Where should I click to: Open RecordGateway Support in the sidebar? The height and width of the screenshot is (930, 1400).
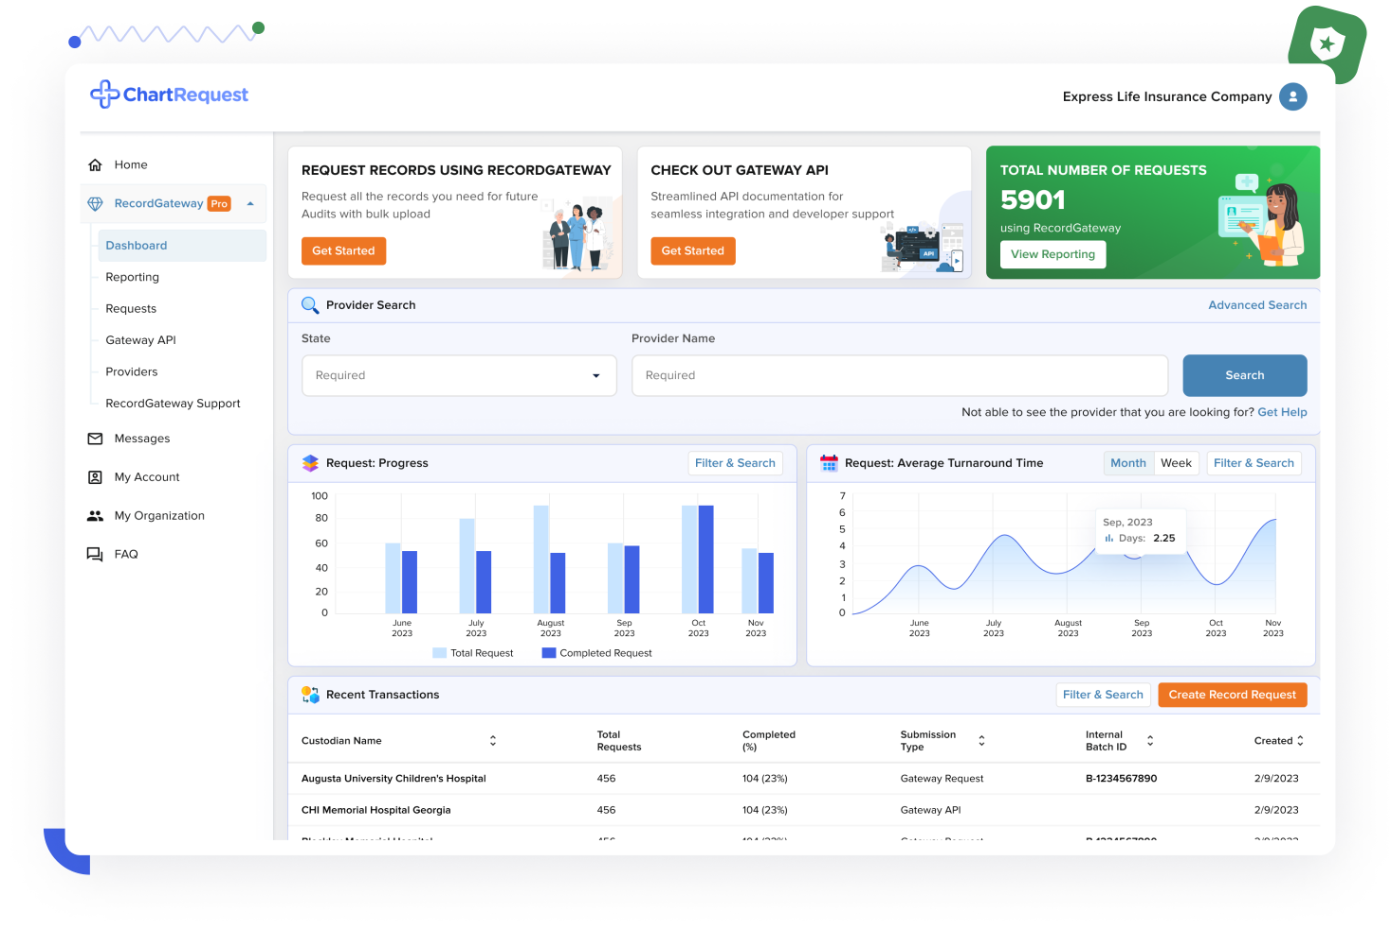[x=173, y=404]
